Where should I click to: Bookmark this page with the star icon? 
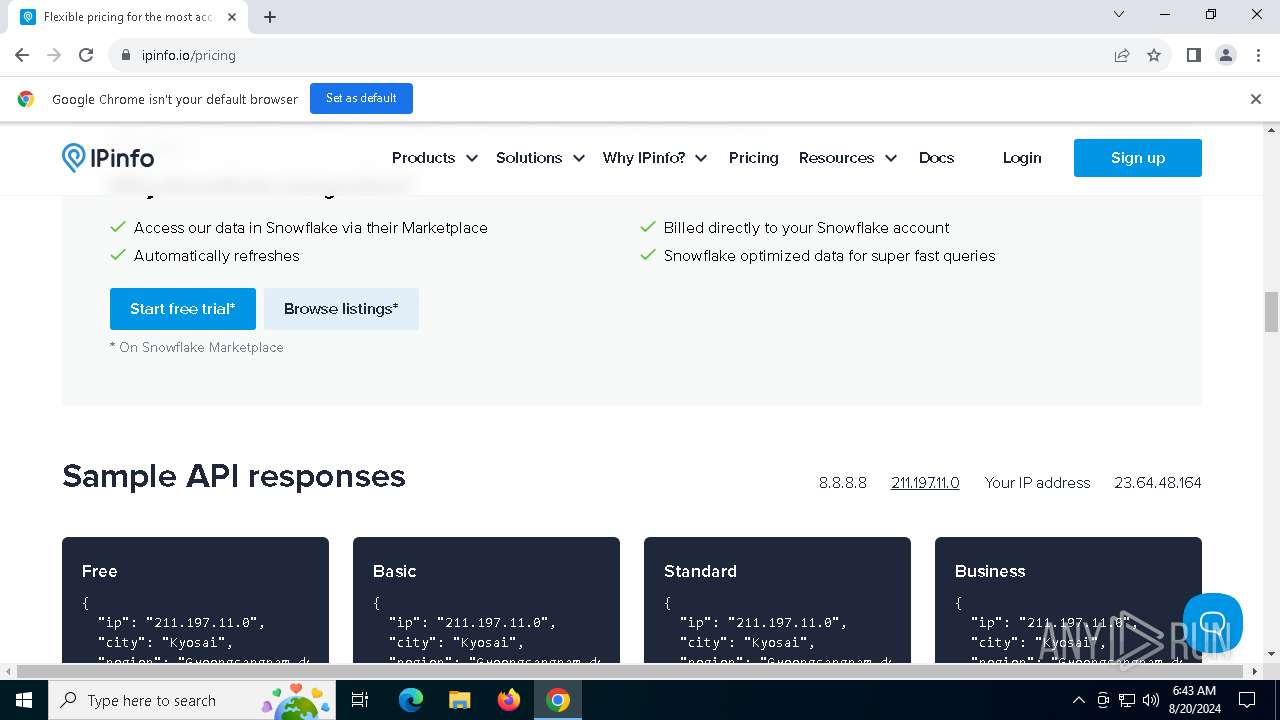tap(1154, 55)
